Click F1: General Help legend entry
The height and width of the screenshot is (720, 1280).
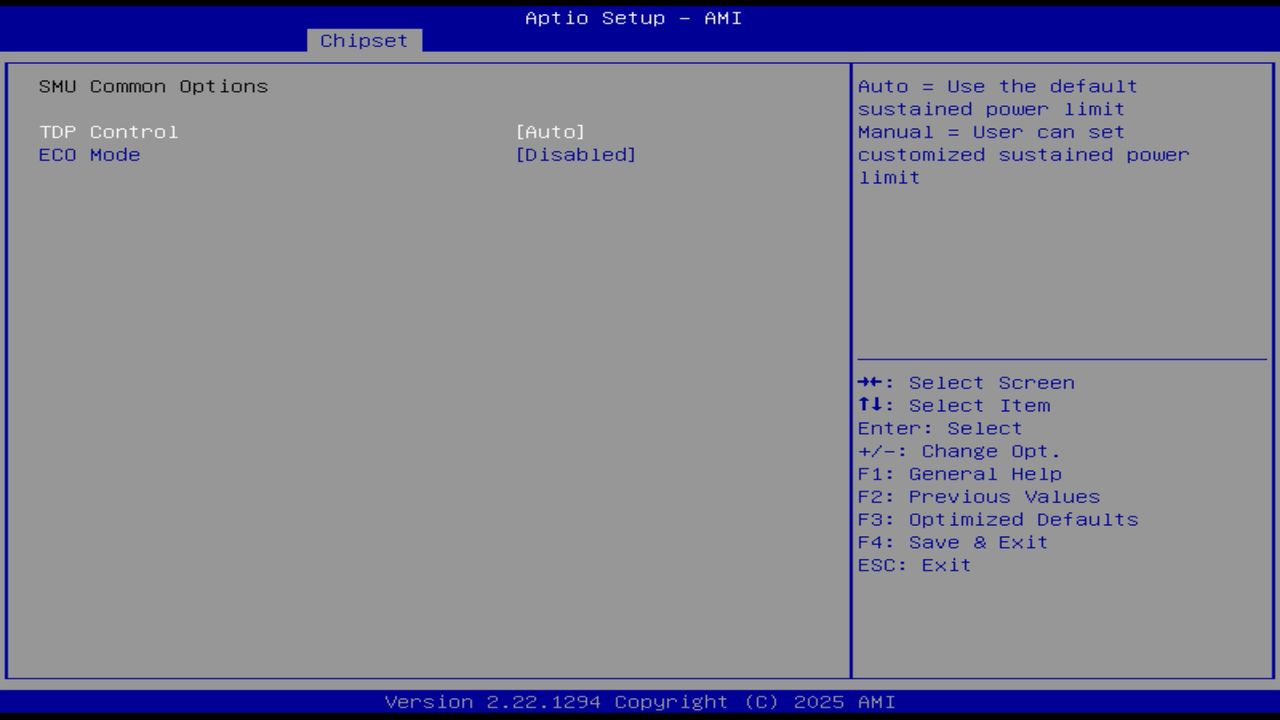pyautogui.click(x=959, y=473)
